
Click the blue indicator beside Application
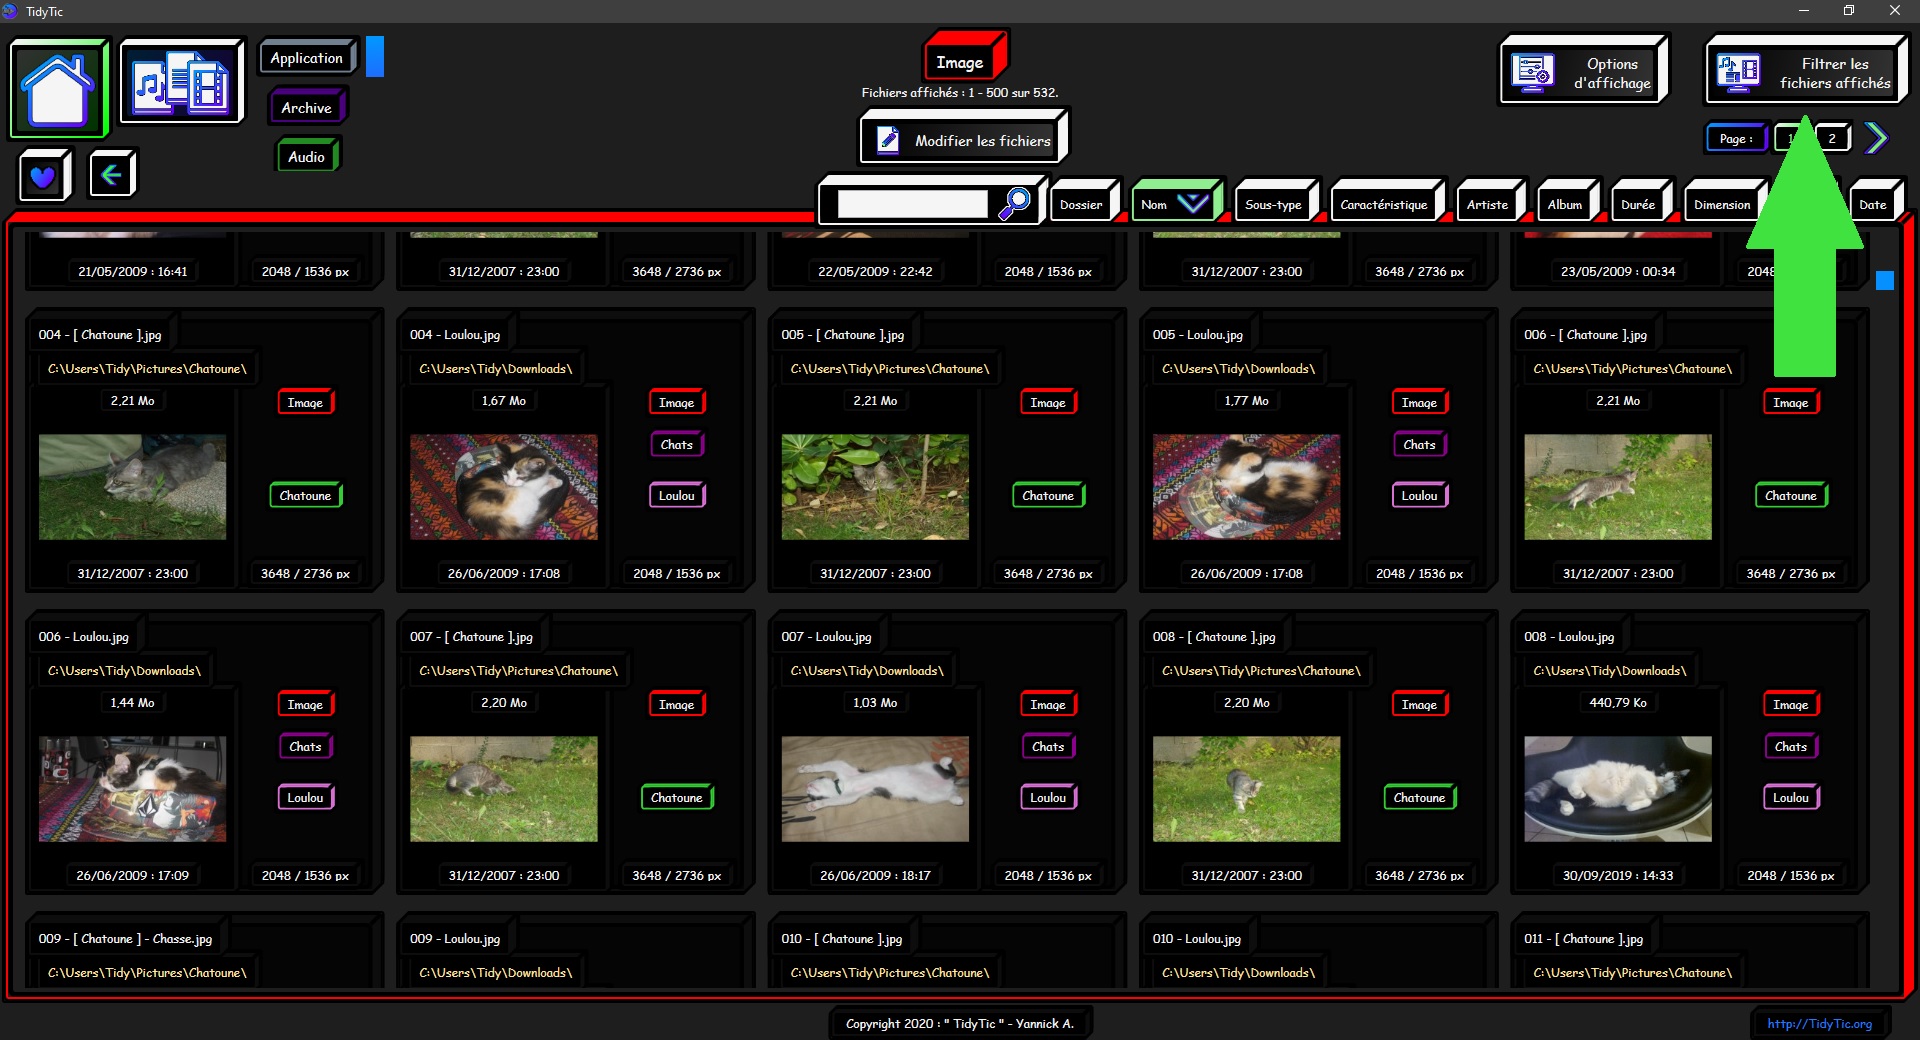click(x=375, y=57)
